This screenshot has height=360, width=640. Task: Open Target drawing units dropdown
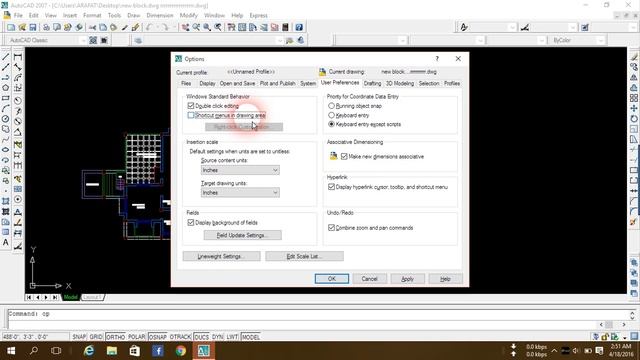(240, 193)
